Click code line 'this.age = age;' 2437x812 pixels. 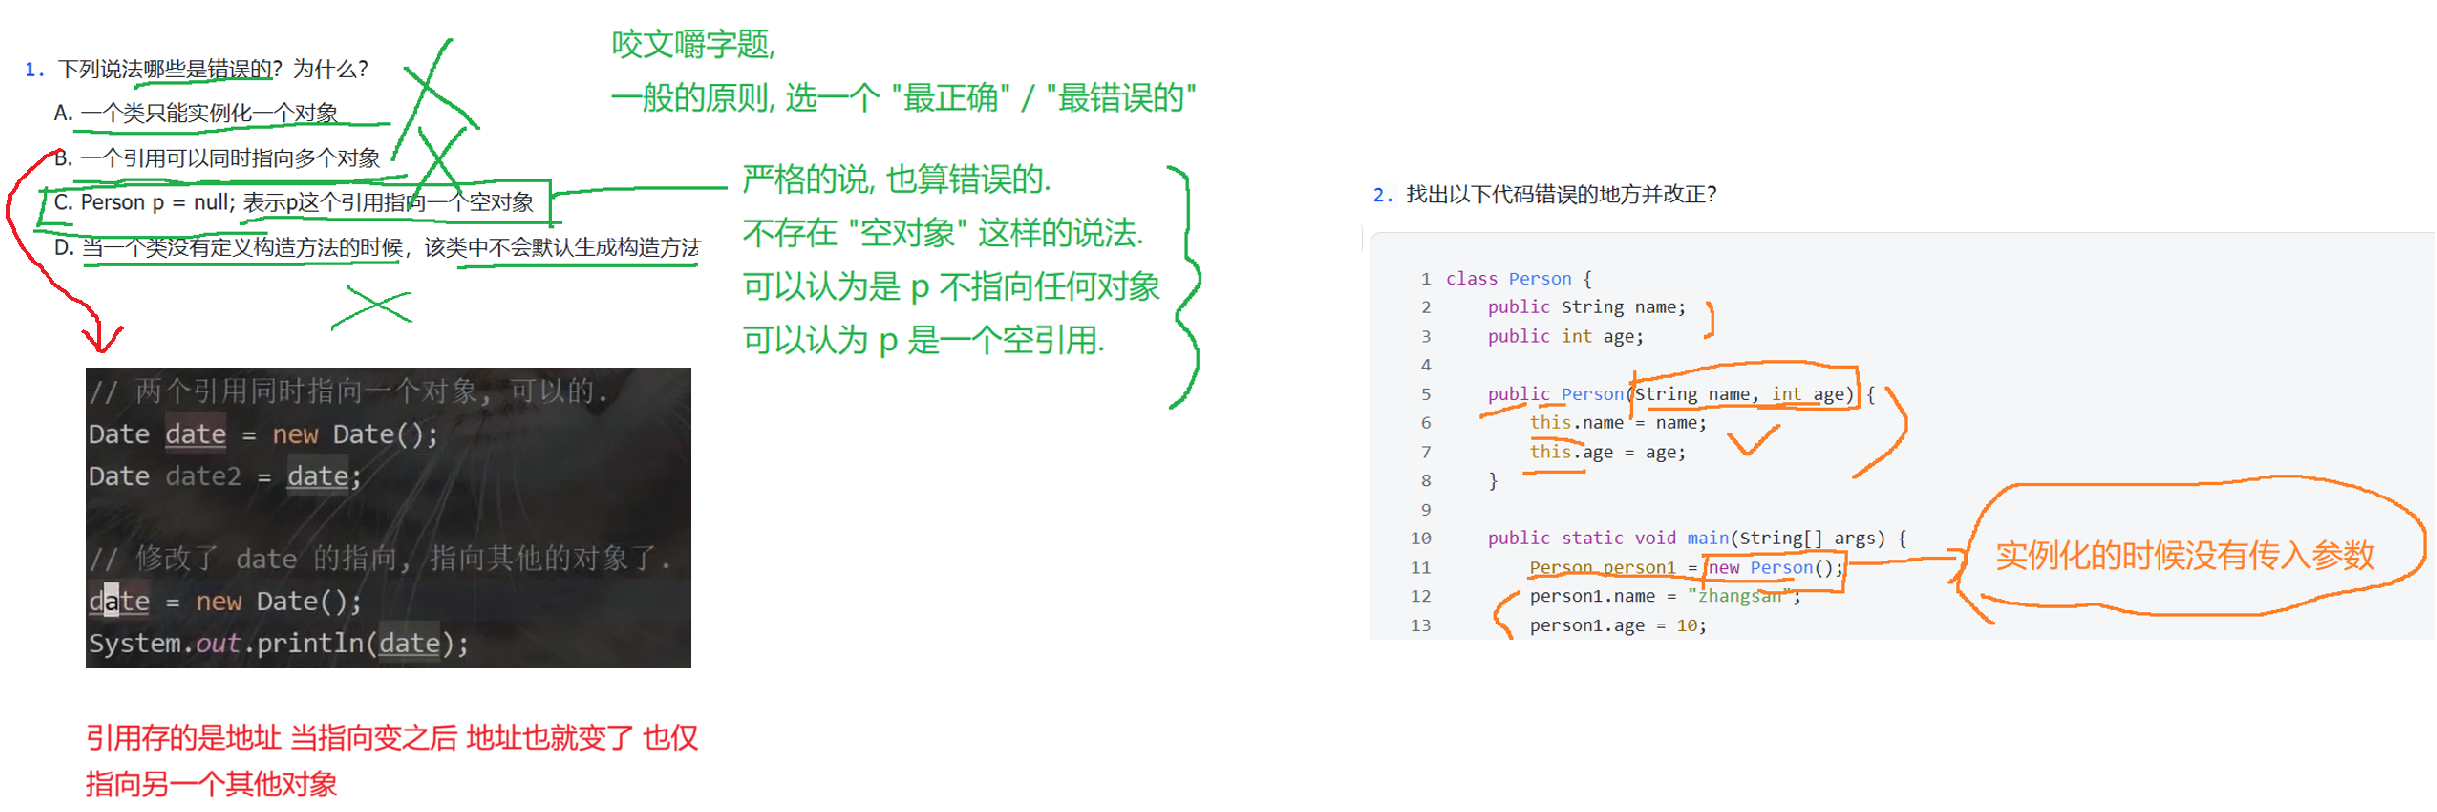pos(1607,452)
